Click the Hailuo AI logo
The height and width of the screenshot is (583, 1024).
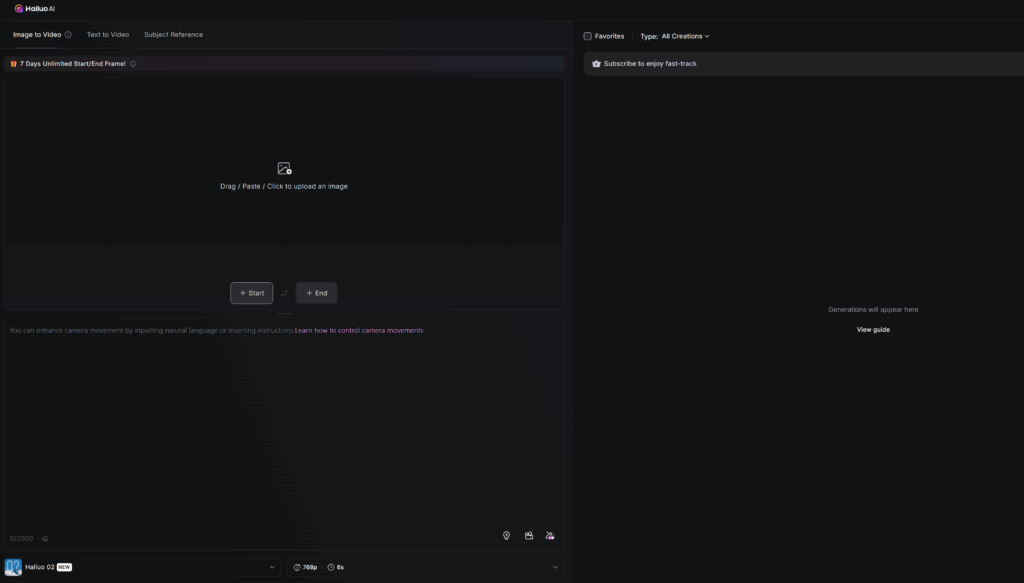(34, 8)
